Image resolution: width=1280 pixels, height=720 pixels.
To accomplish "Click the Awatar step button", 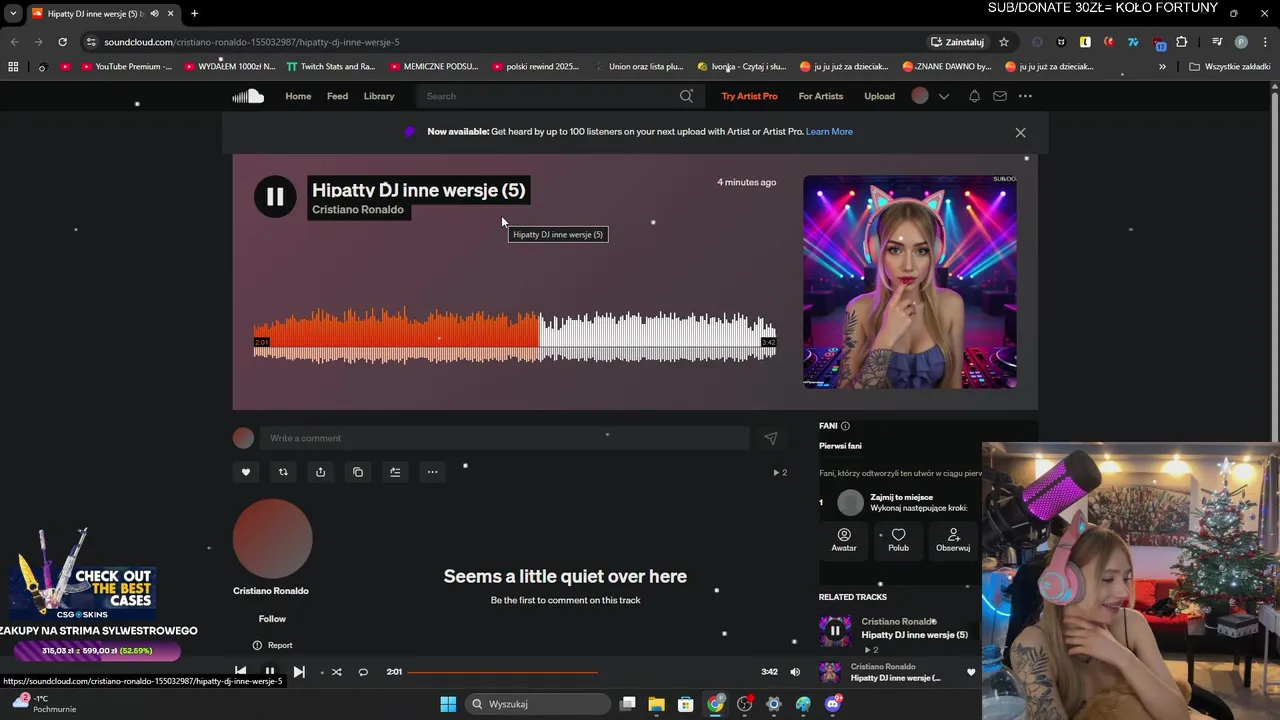I will [x=844, y=540].
